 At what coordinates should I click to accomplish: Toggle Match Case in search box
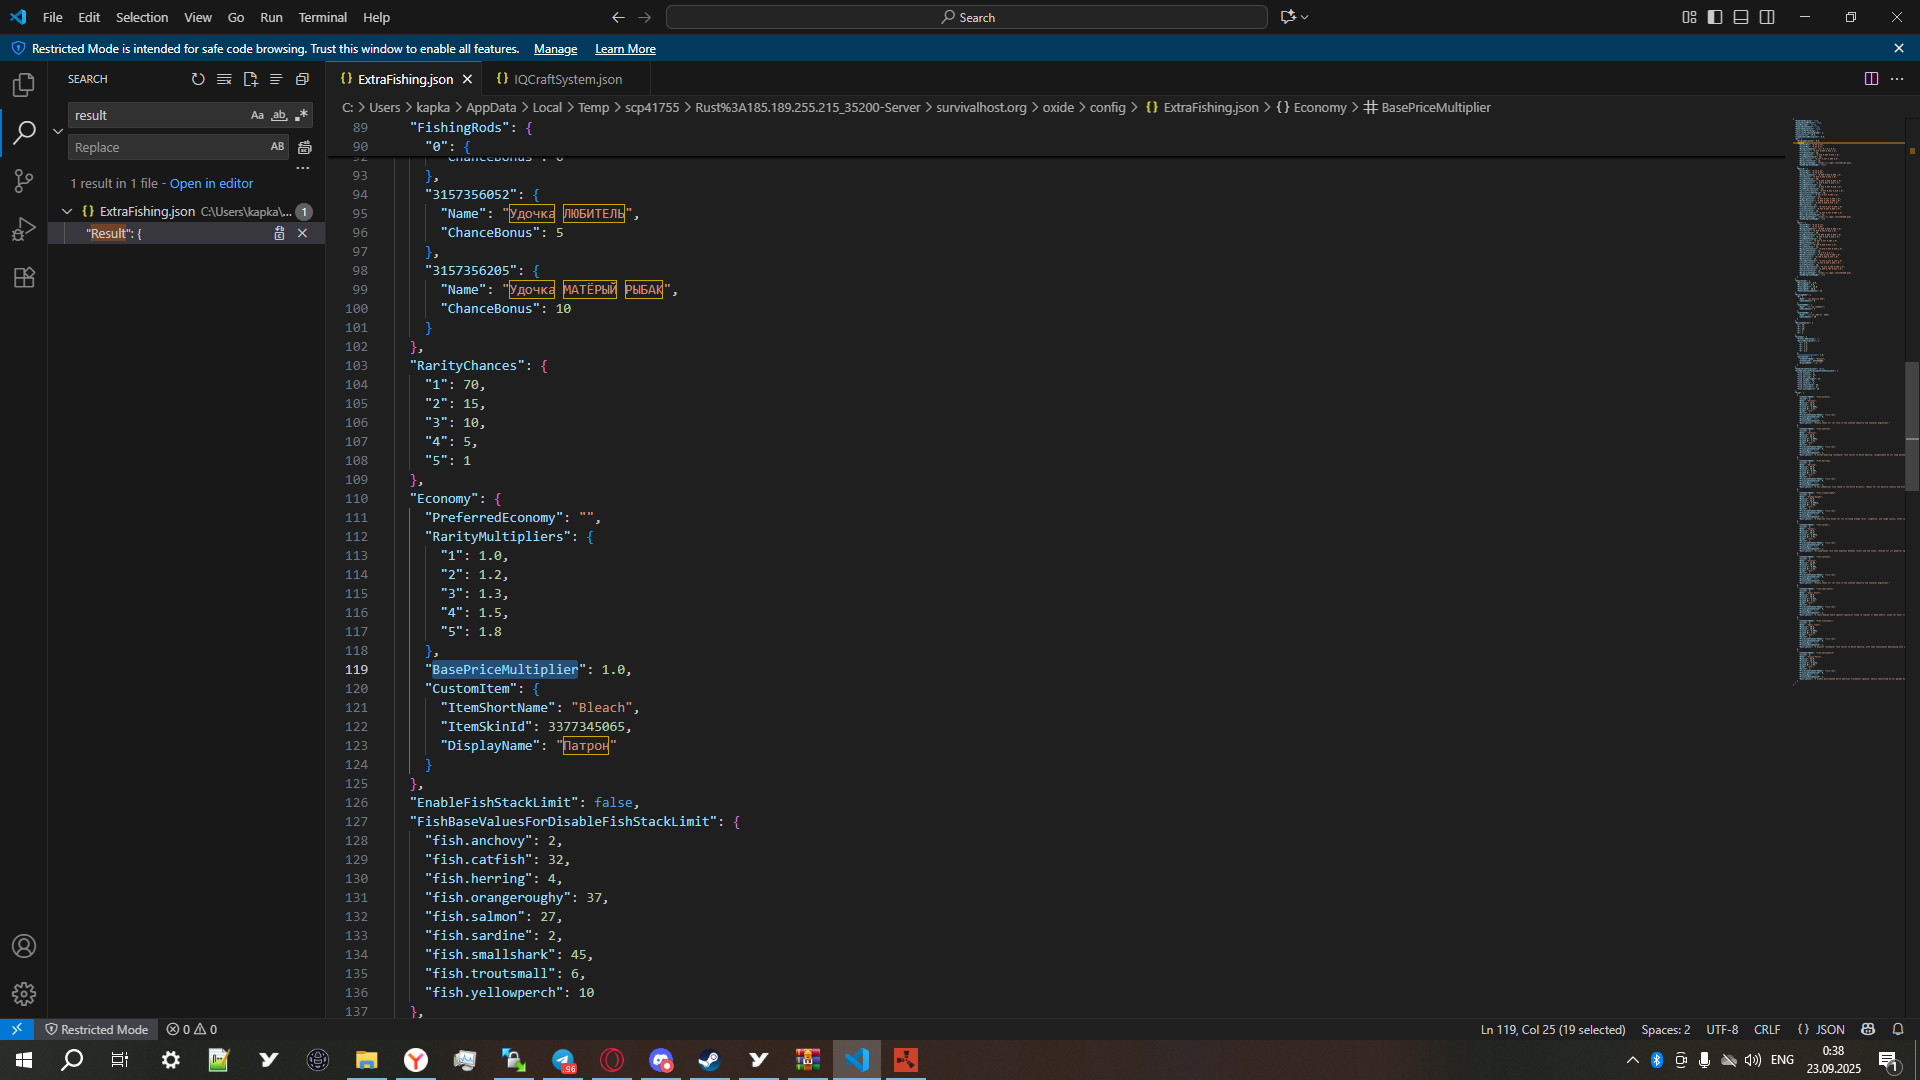click(257, 115)
